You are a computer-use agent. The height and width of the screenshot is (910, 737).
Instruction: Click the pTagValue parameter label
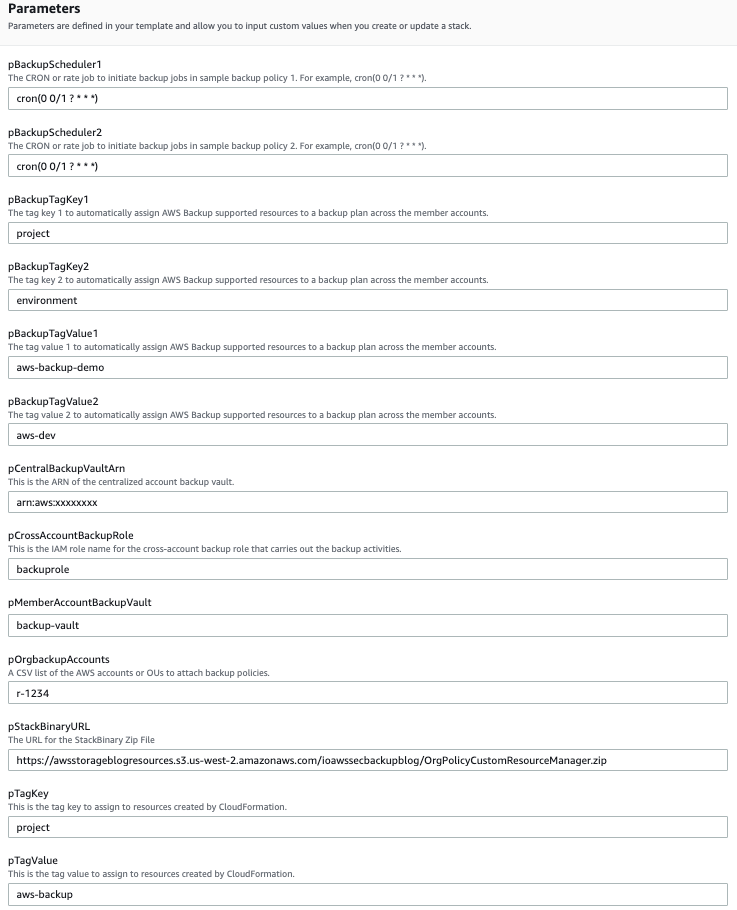tap(33, 858)
